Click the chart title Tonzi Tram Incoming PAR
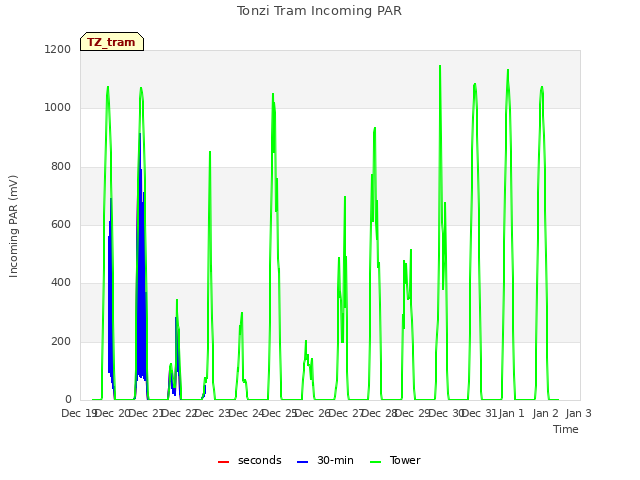640x480 pixels. click(x=319, y=11)
